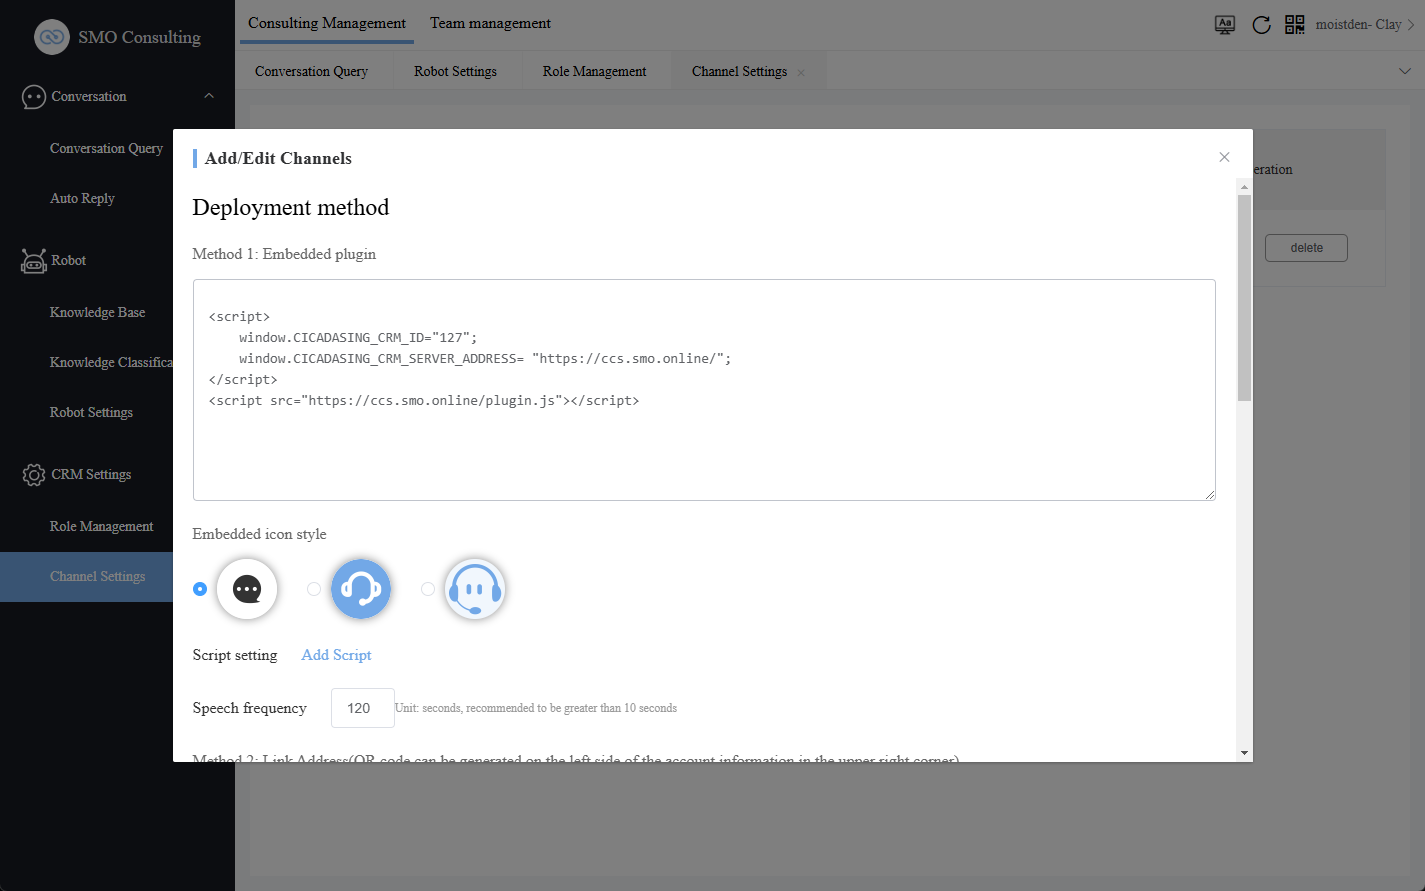Open Knowledge Base in sidebar
The width and height of the screenshot is (1425, 891).
coord(97,312)
